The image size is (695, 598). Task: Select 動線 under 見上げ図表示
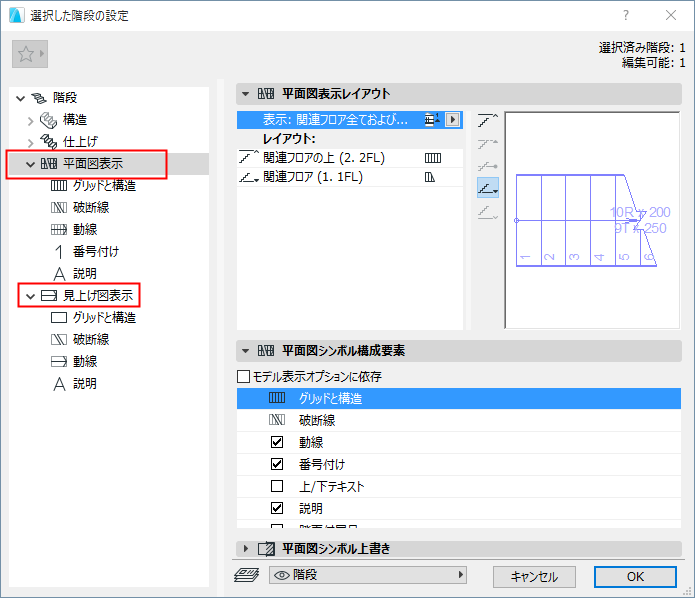pos(85,361)
